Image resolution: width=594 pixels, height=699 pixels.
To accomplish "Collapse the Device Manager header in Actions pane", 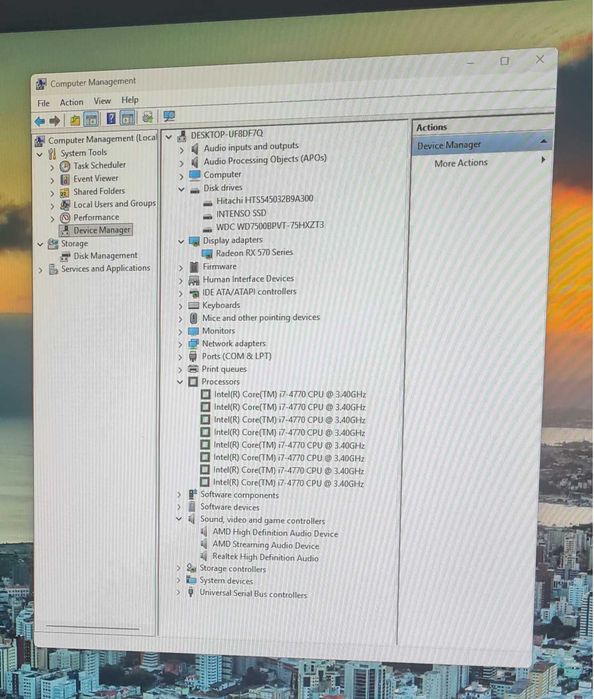I will coord(544,141).
